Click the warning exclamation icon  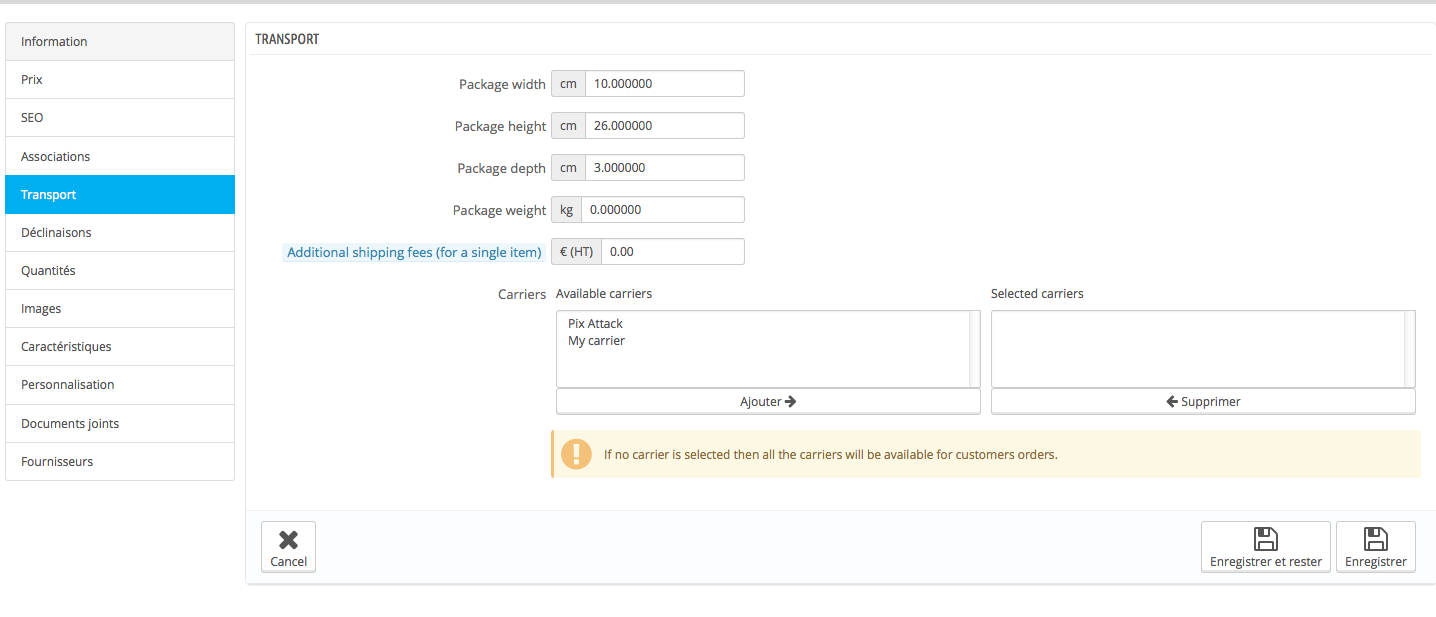(x=576, y=454)
